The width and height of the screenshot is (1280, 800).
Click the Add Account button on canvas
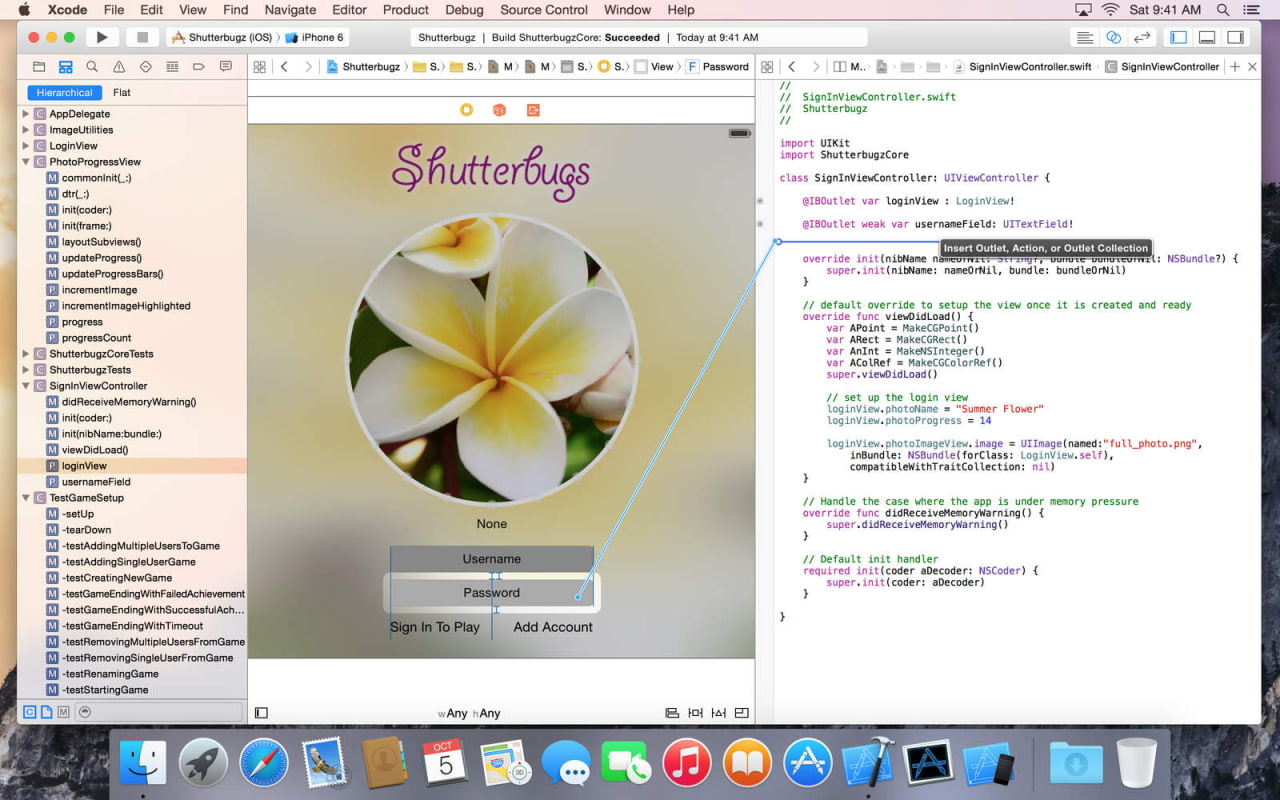(553, 627)
